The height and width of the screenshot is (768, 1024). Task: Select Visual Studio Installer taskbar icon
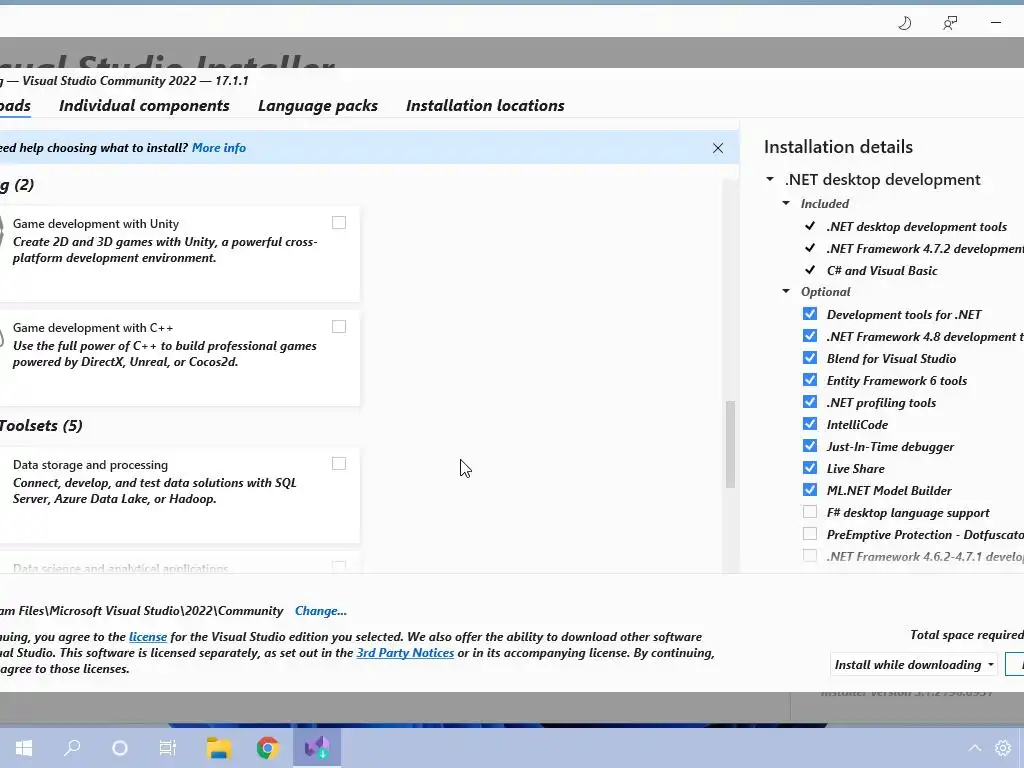pyautogui.click(x=317, y=748)
